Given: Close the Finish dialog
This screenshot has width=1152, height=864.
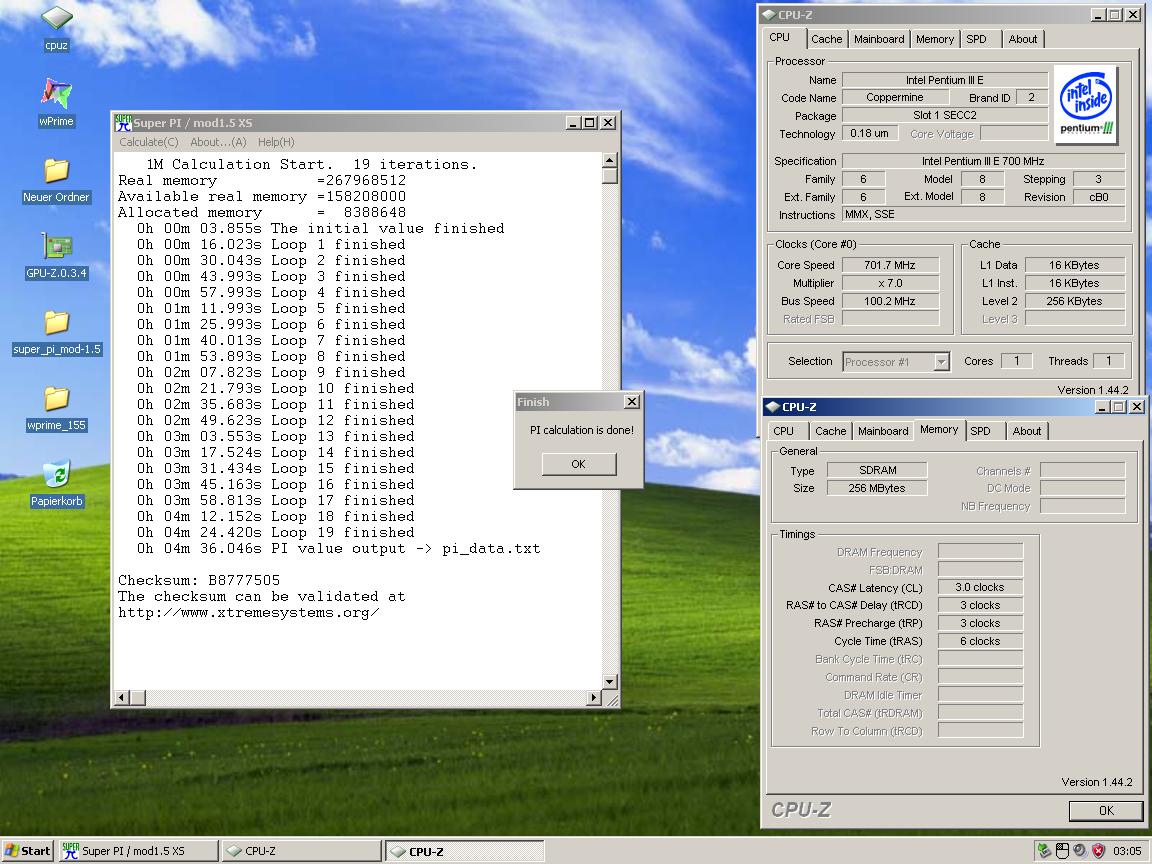Looking at the screenshot, I should pos(631,401).
